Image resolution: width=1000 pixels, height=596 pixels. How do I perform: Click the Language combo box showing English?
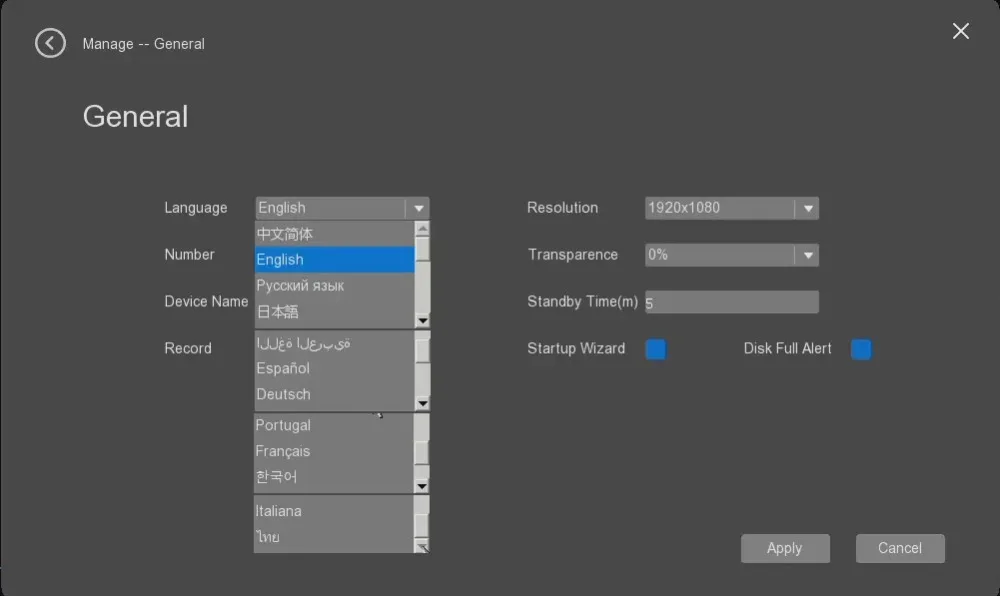[342, 208]
